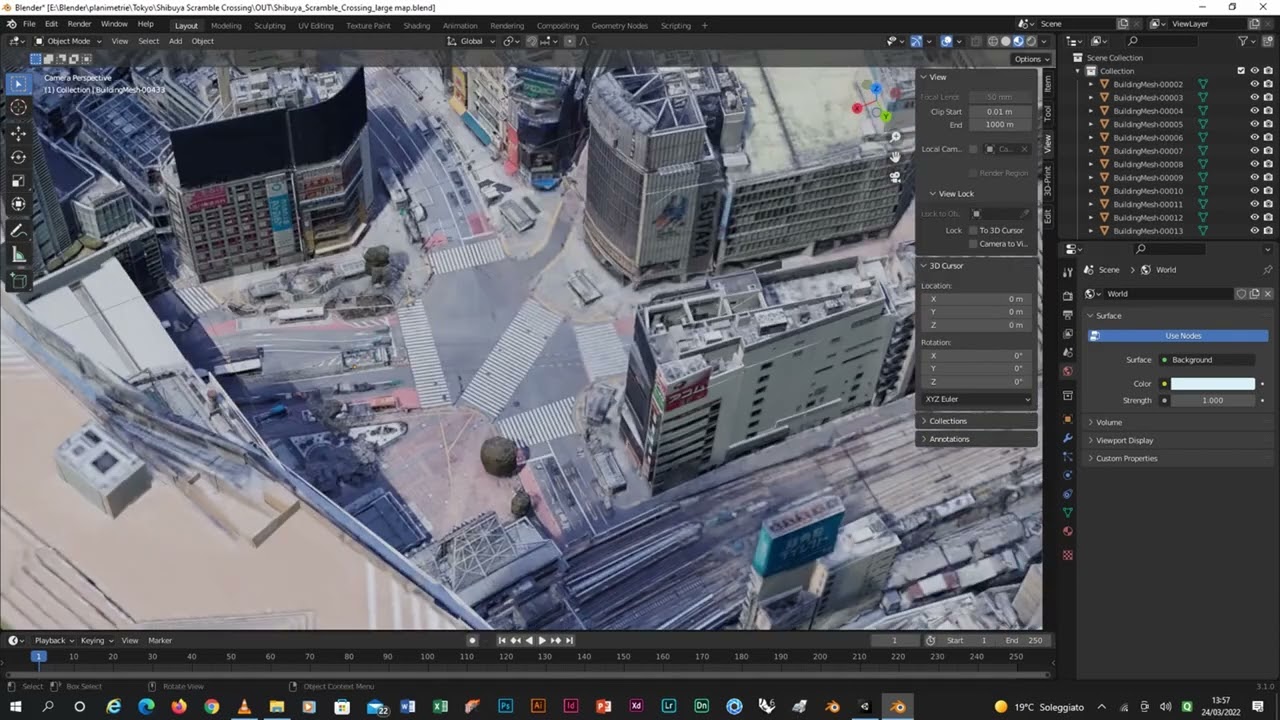Switch to rendered viewport shading

[1031, 41]
